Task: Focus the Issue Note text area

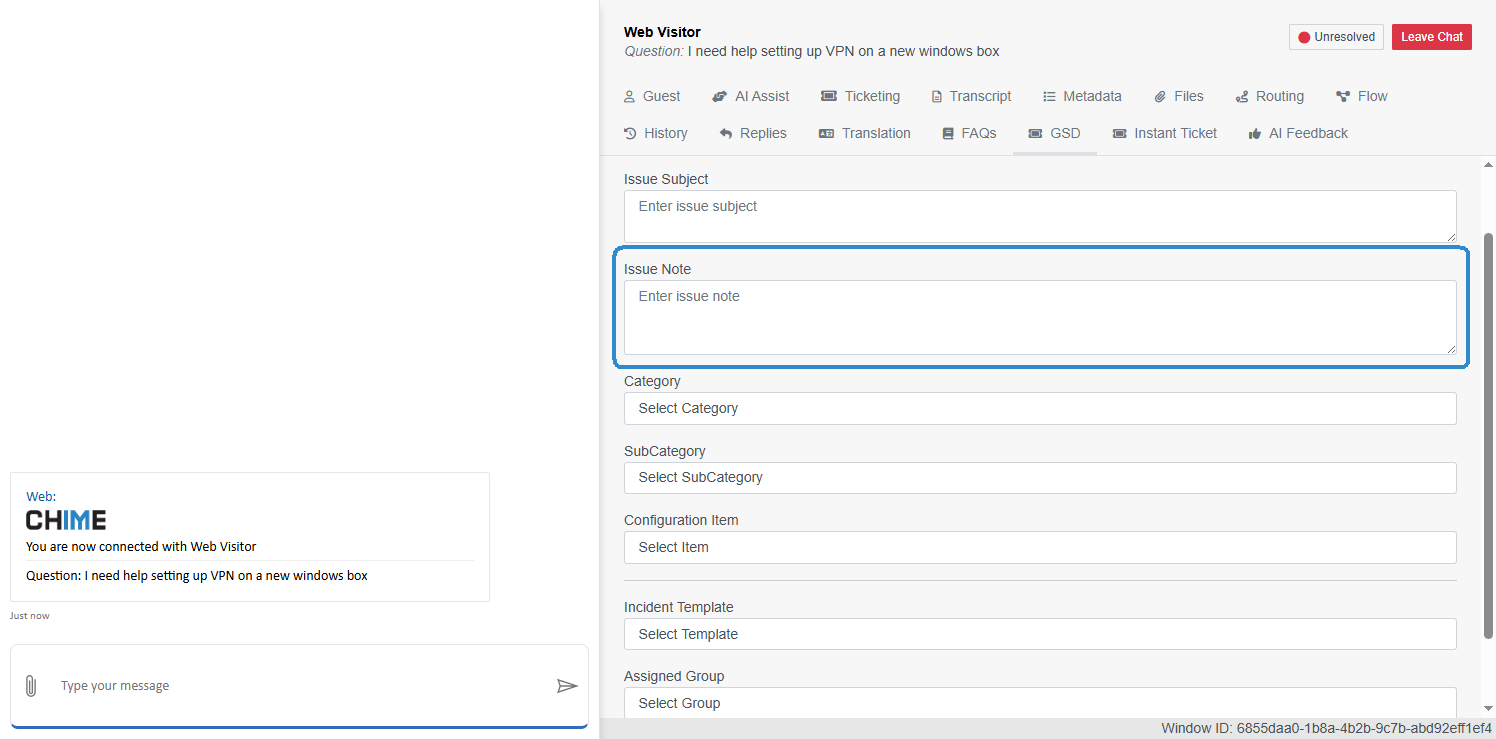Action: [1040, 317]
